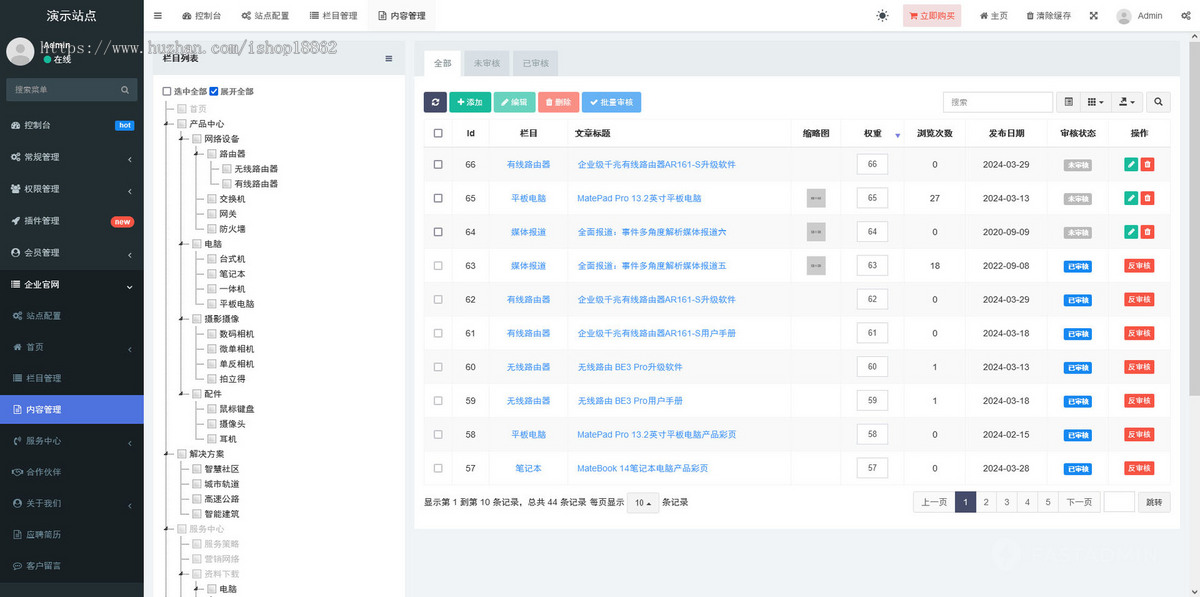Check 展开全部 in the column tree panel

(215, 90)
